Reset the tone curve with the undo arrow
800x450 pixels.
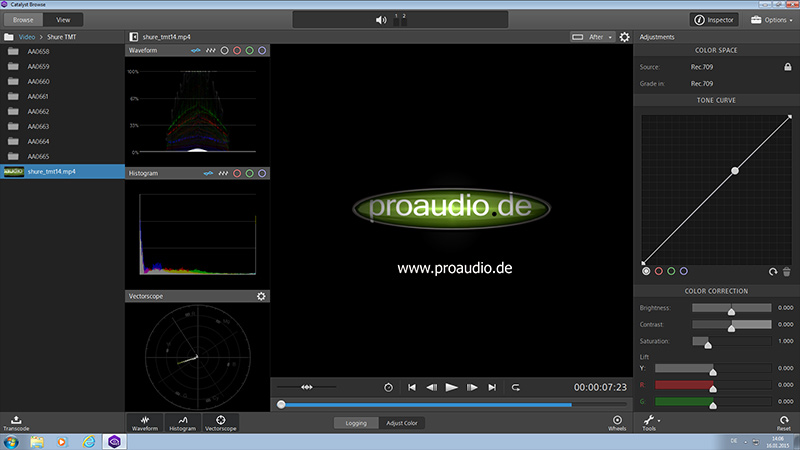point(773,271)
